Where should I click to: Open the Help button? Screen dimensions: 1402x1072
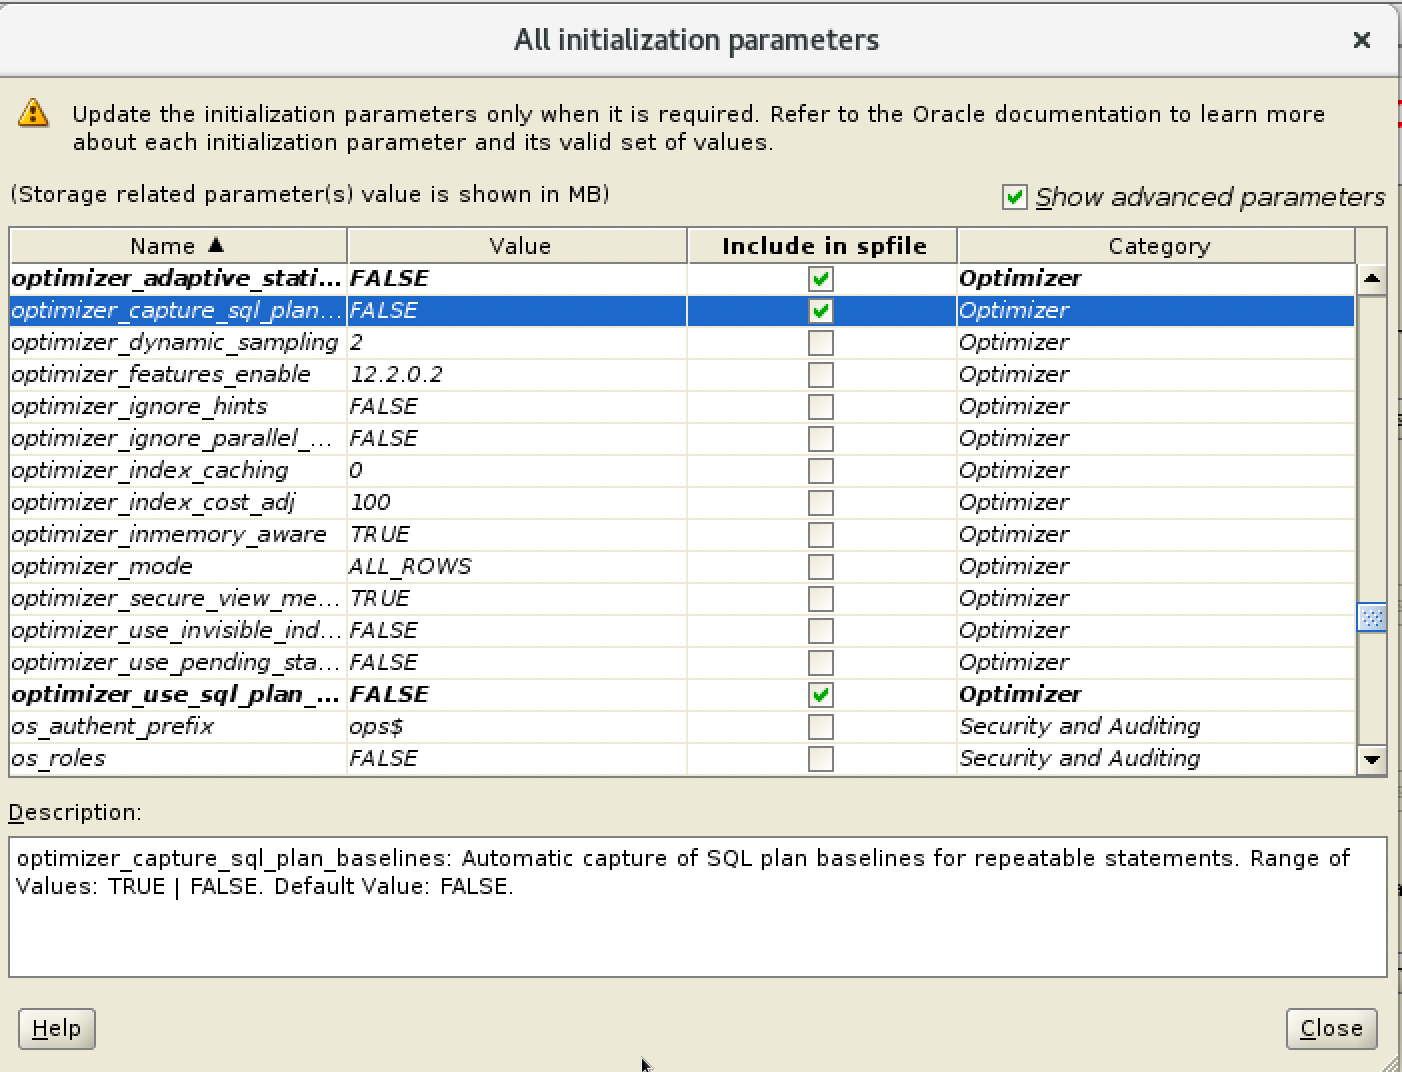[x=57, y=1028]
